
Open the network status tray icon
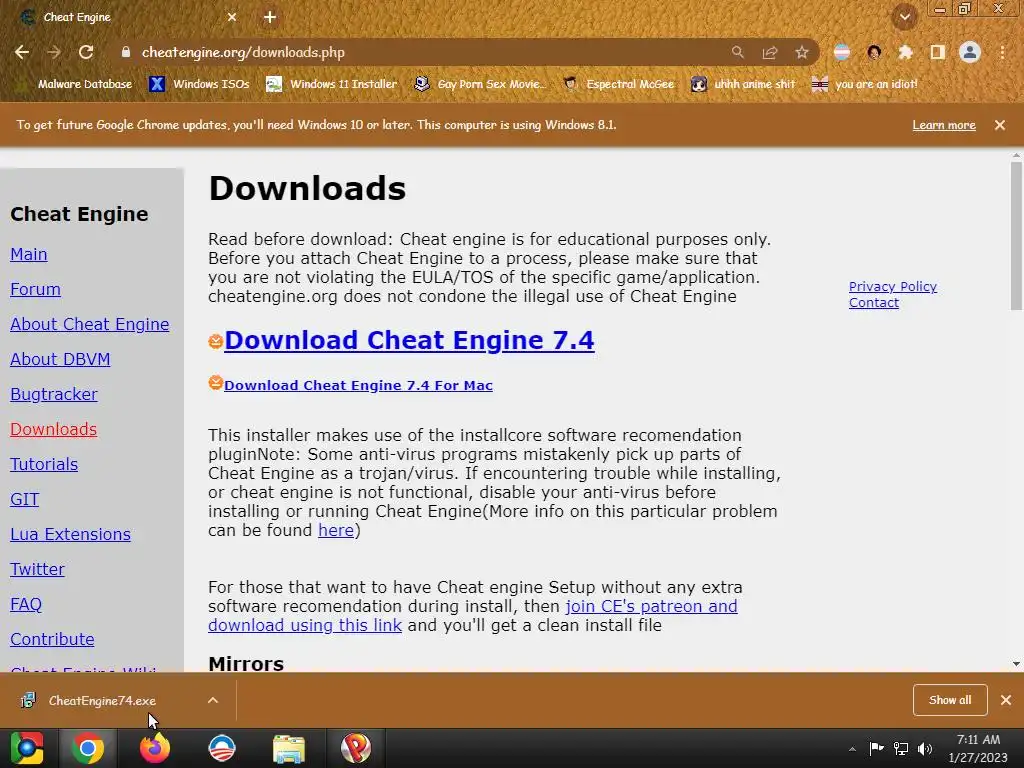click(901, 749)
